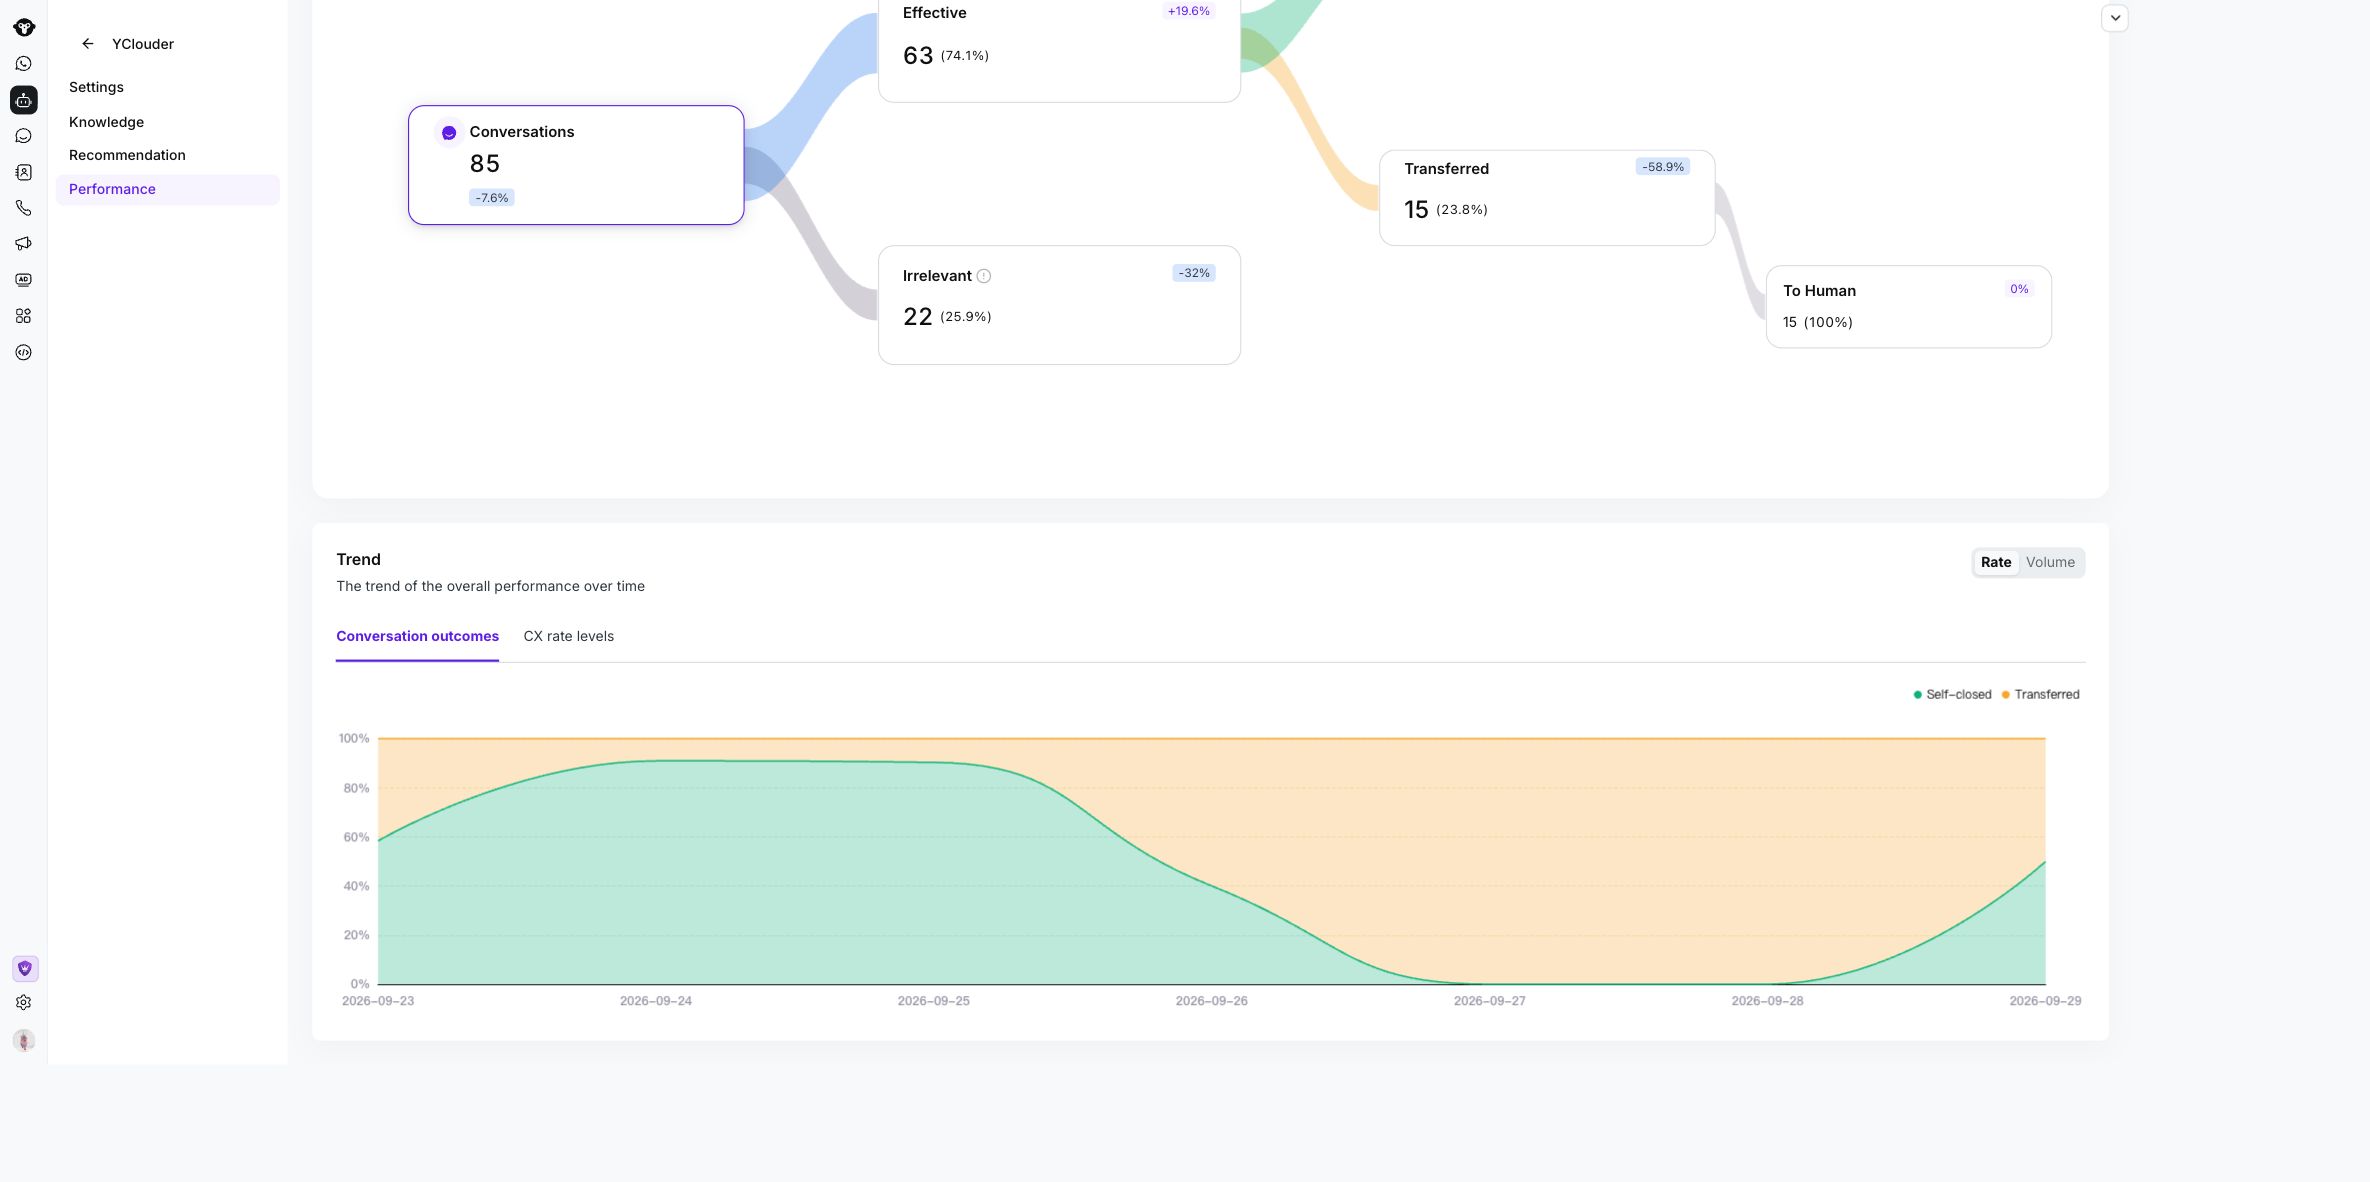Toggle the Transferred legend series

click(x=2040, y=695)
